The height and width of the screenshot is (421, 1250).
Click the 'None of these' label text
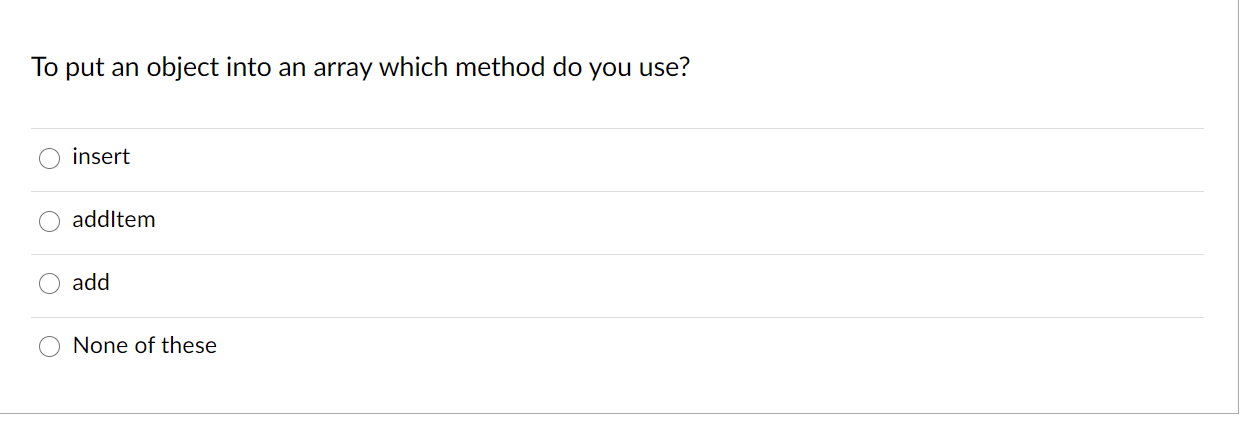pos(145,346)
